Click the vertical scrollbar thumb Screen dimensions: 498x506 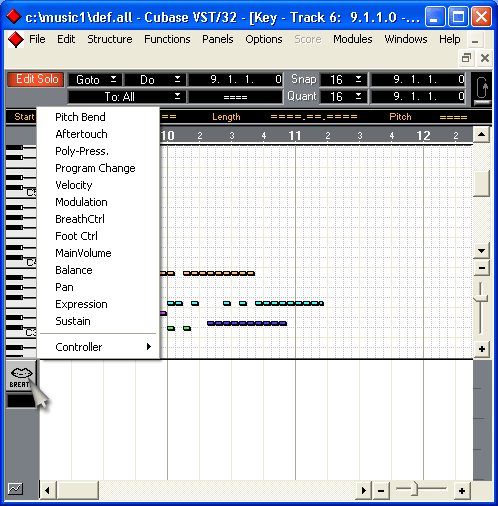[481, 184]
